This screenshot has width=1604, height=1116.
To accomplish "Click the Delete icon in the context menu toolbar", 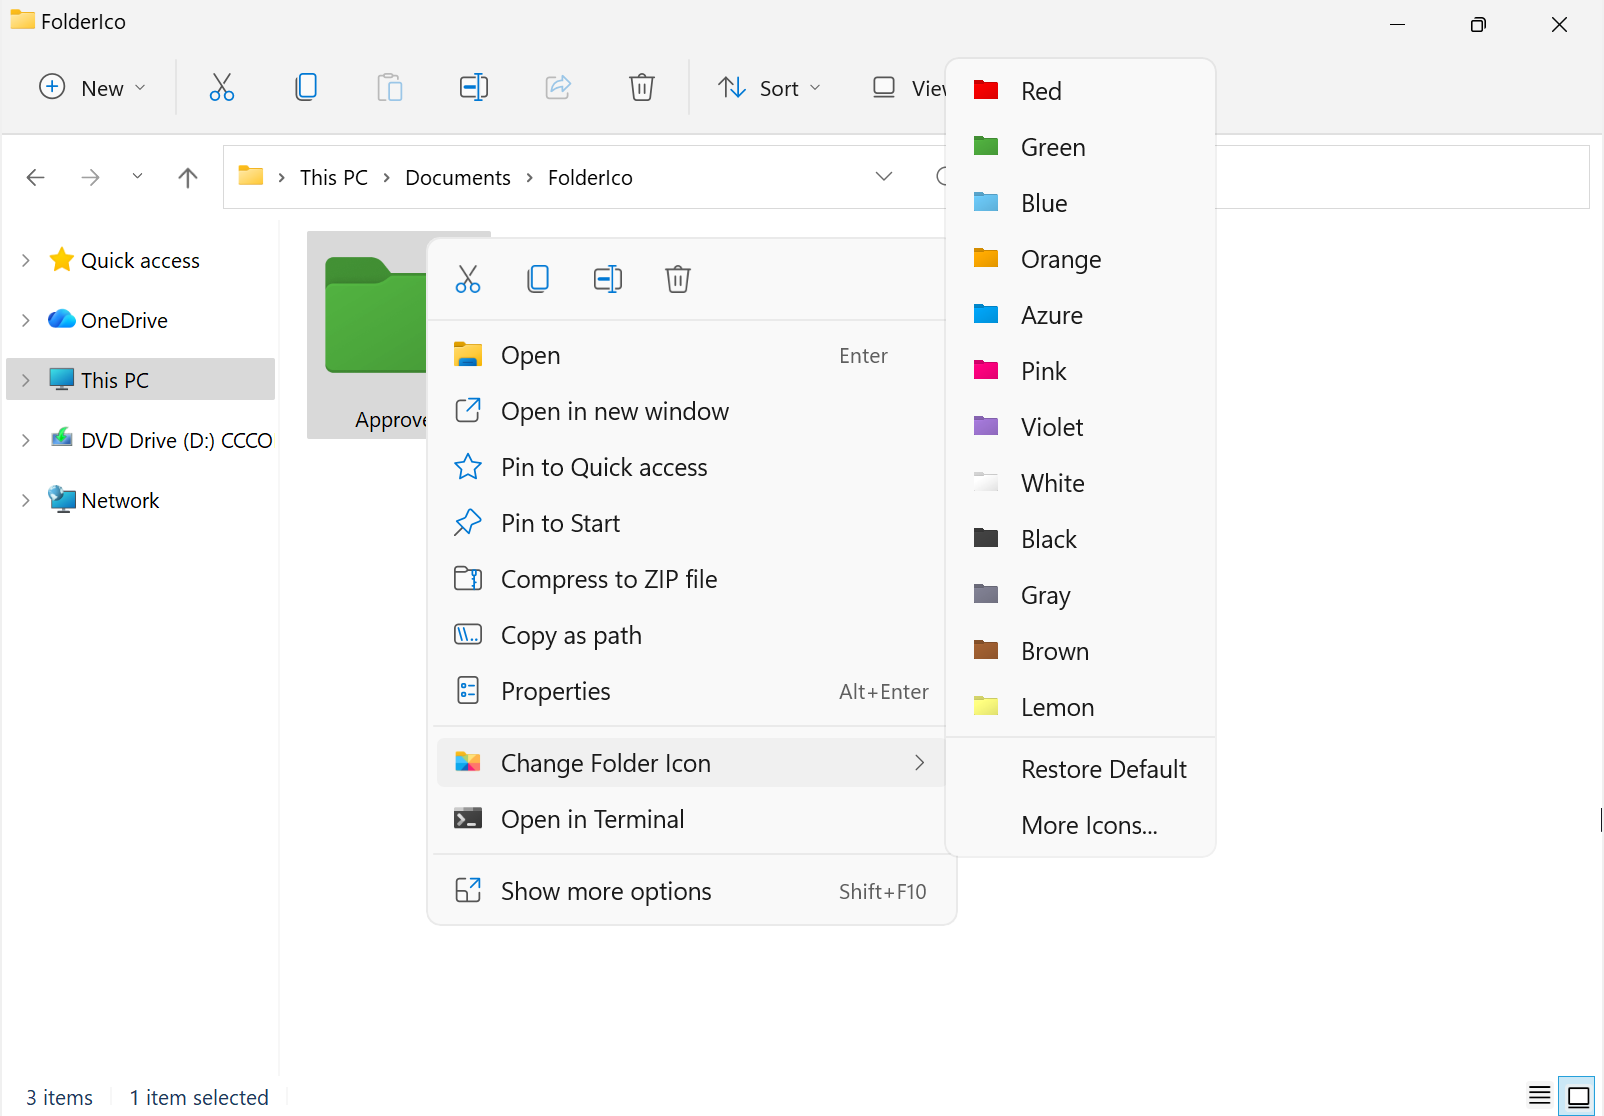I will coord(678,279).
